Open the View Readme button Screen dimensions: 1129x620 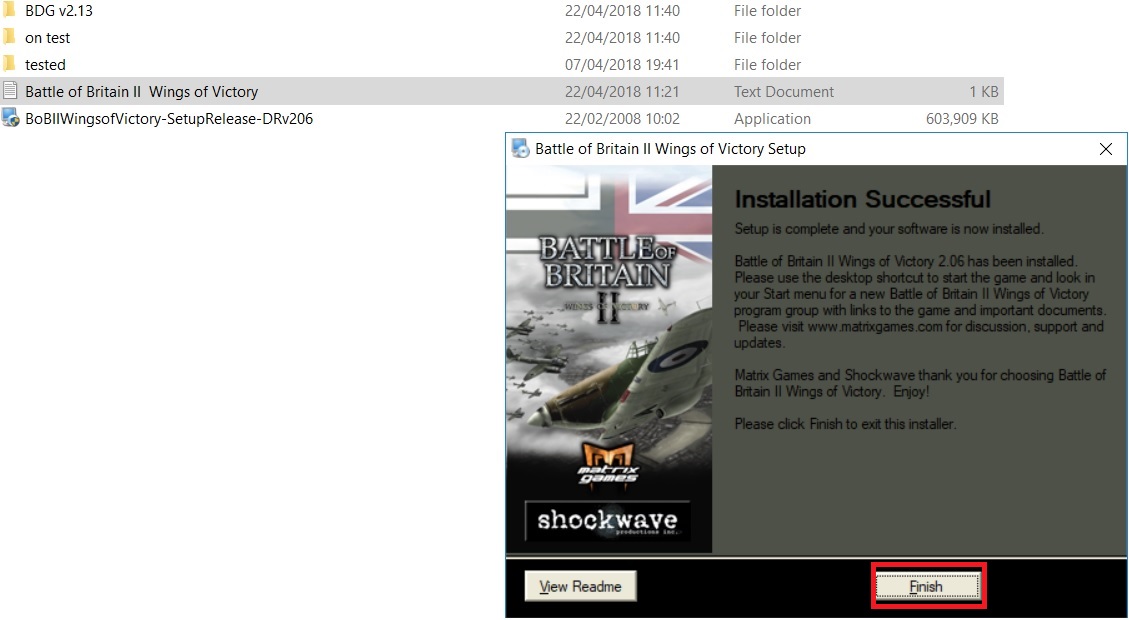pyautogui.click(x=580, y=586)
